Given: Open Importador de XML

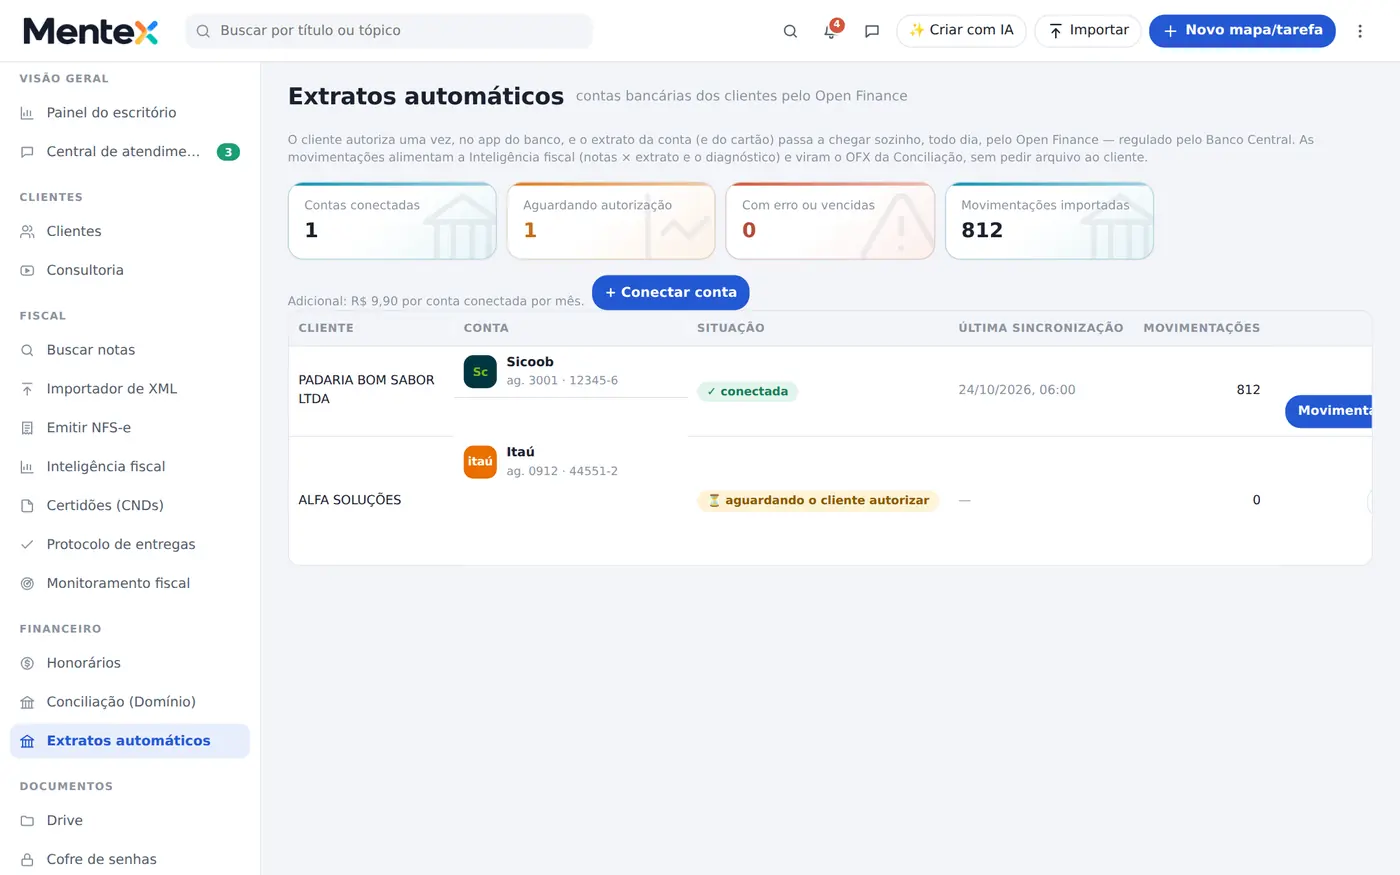Looking at the screenshot, I should click(130, 389).
